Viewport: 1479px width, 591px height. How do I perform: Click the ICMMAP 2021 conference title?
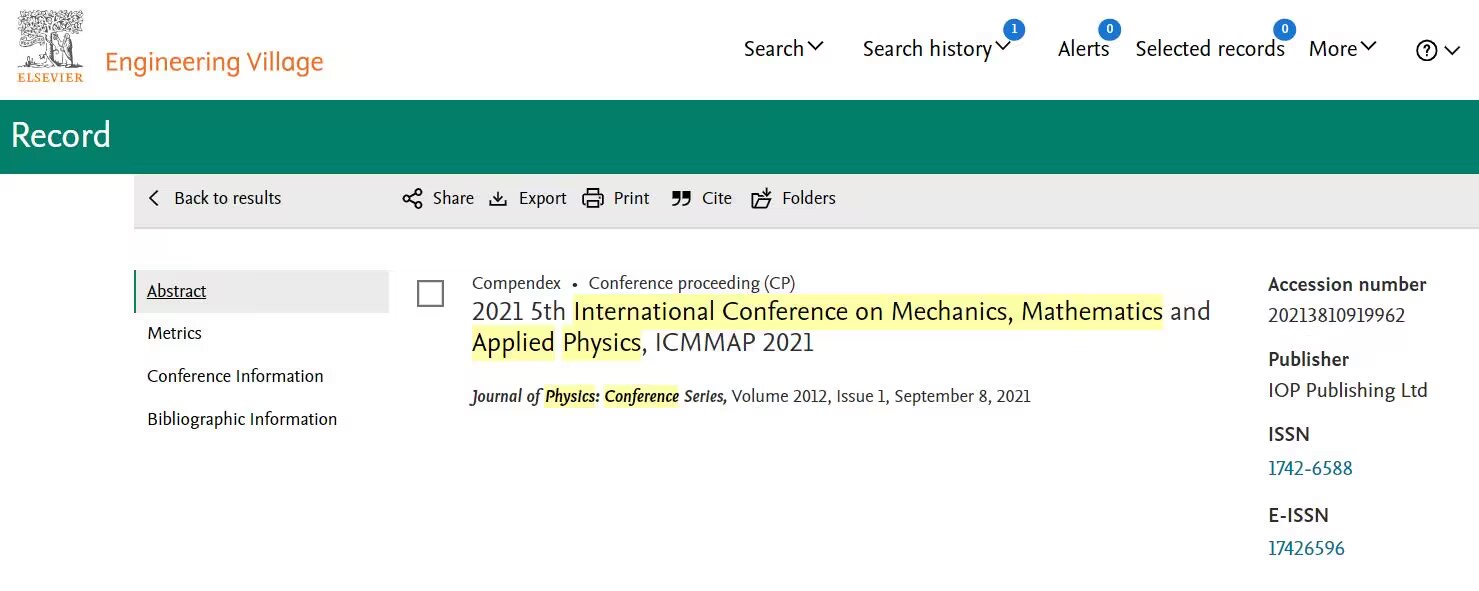click(841, 327)
